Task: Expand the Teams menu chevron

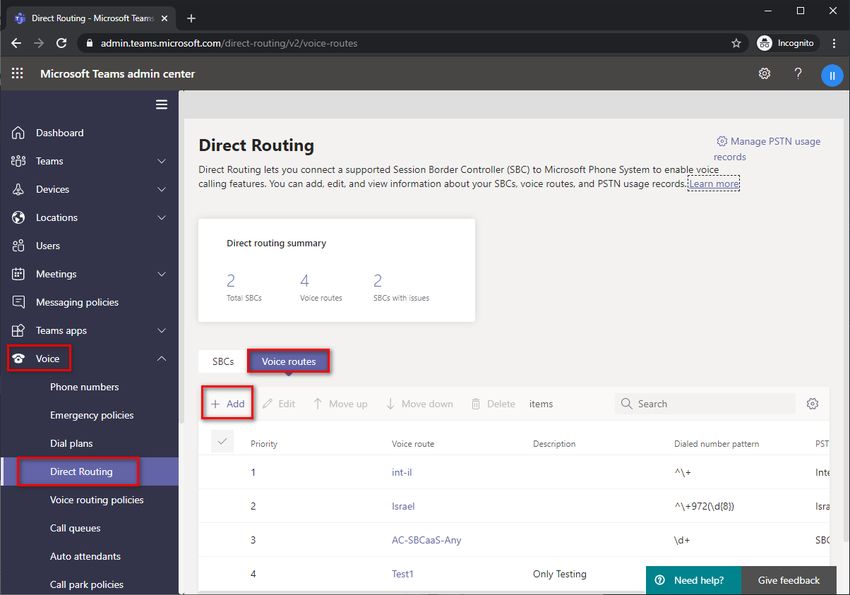Action: coord(162,161)
